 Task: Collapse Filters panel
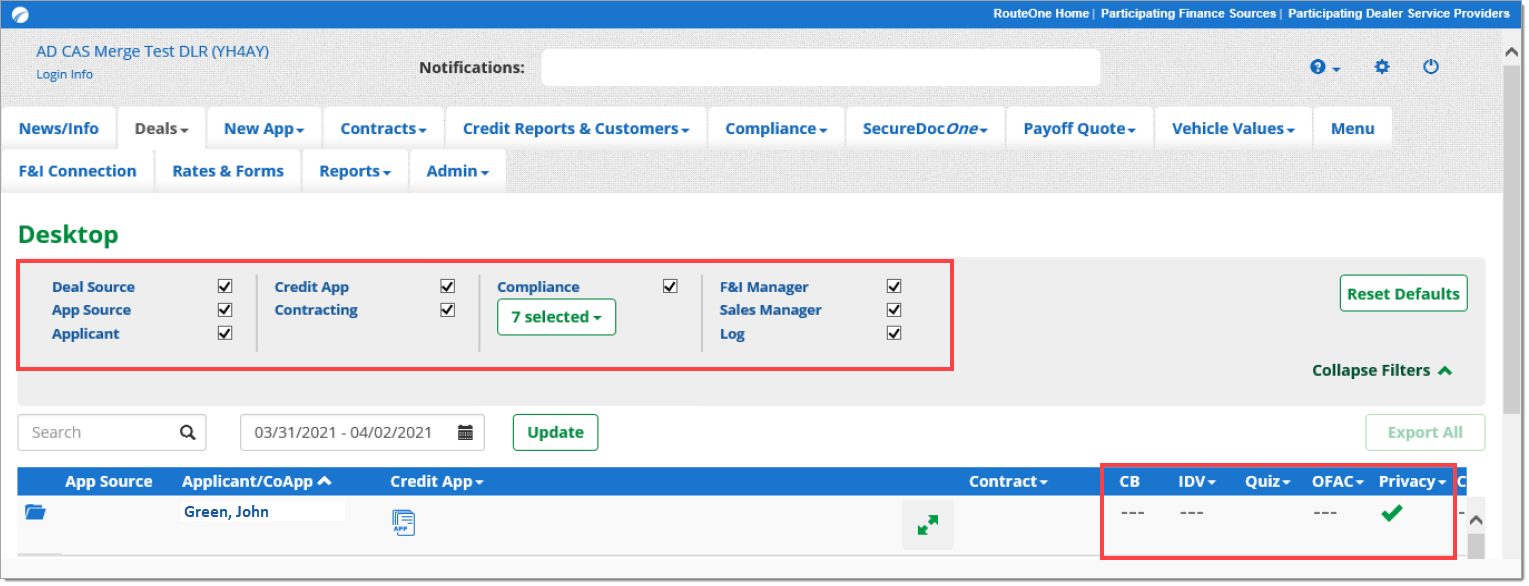coord(1382,370)
